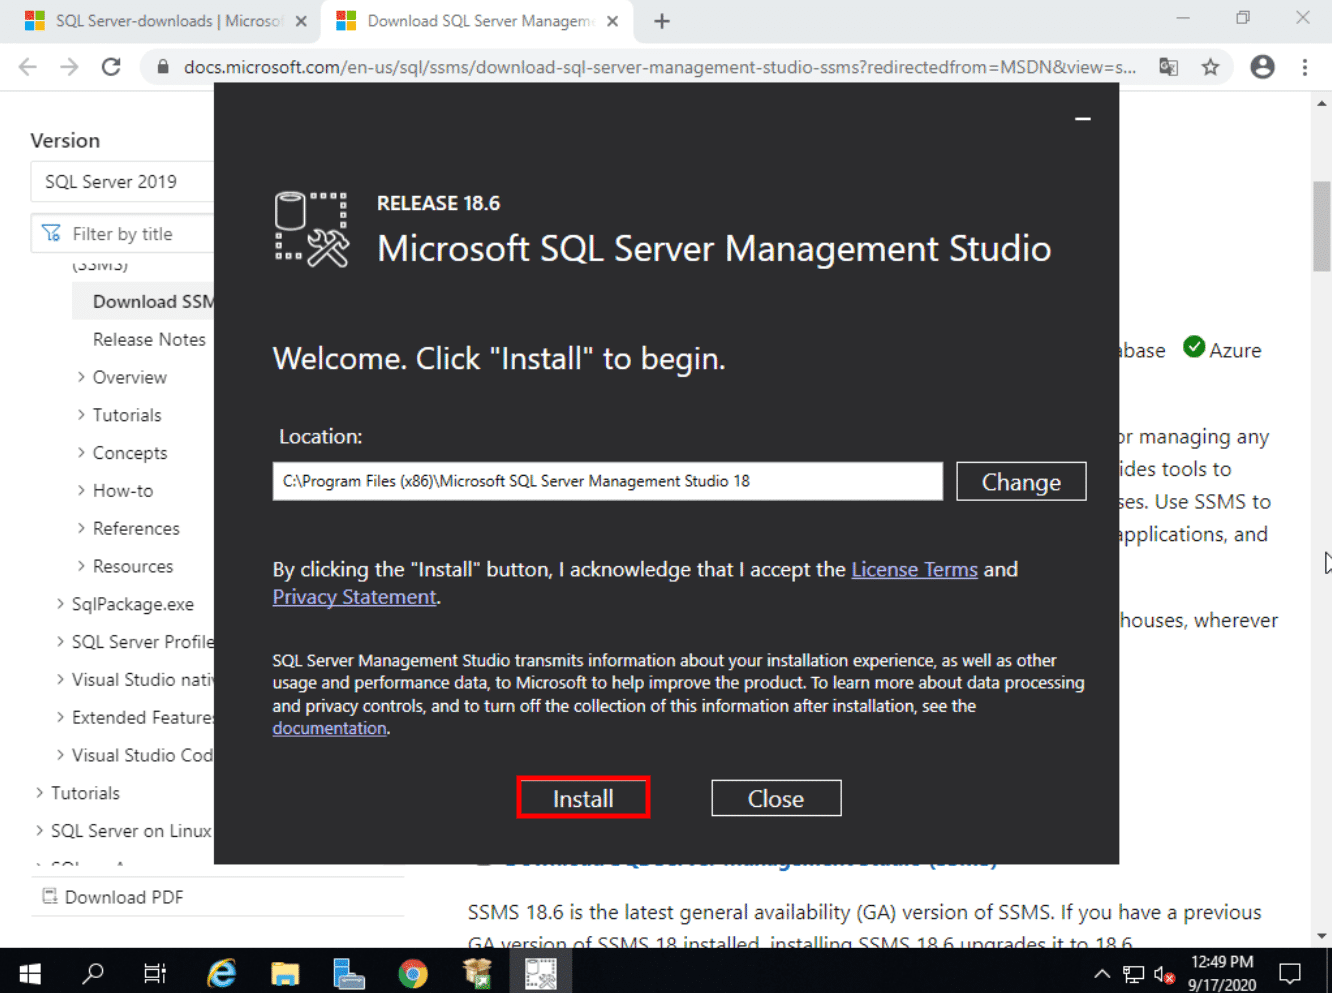This screenshot has width=1332, height=993.
Task: Reload the page in Chrome
Action: [111, 67]
